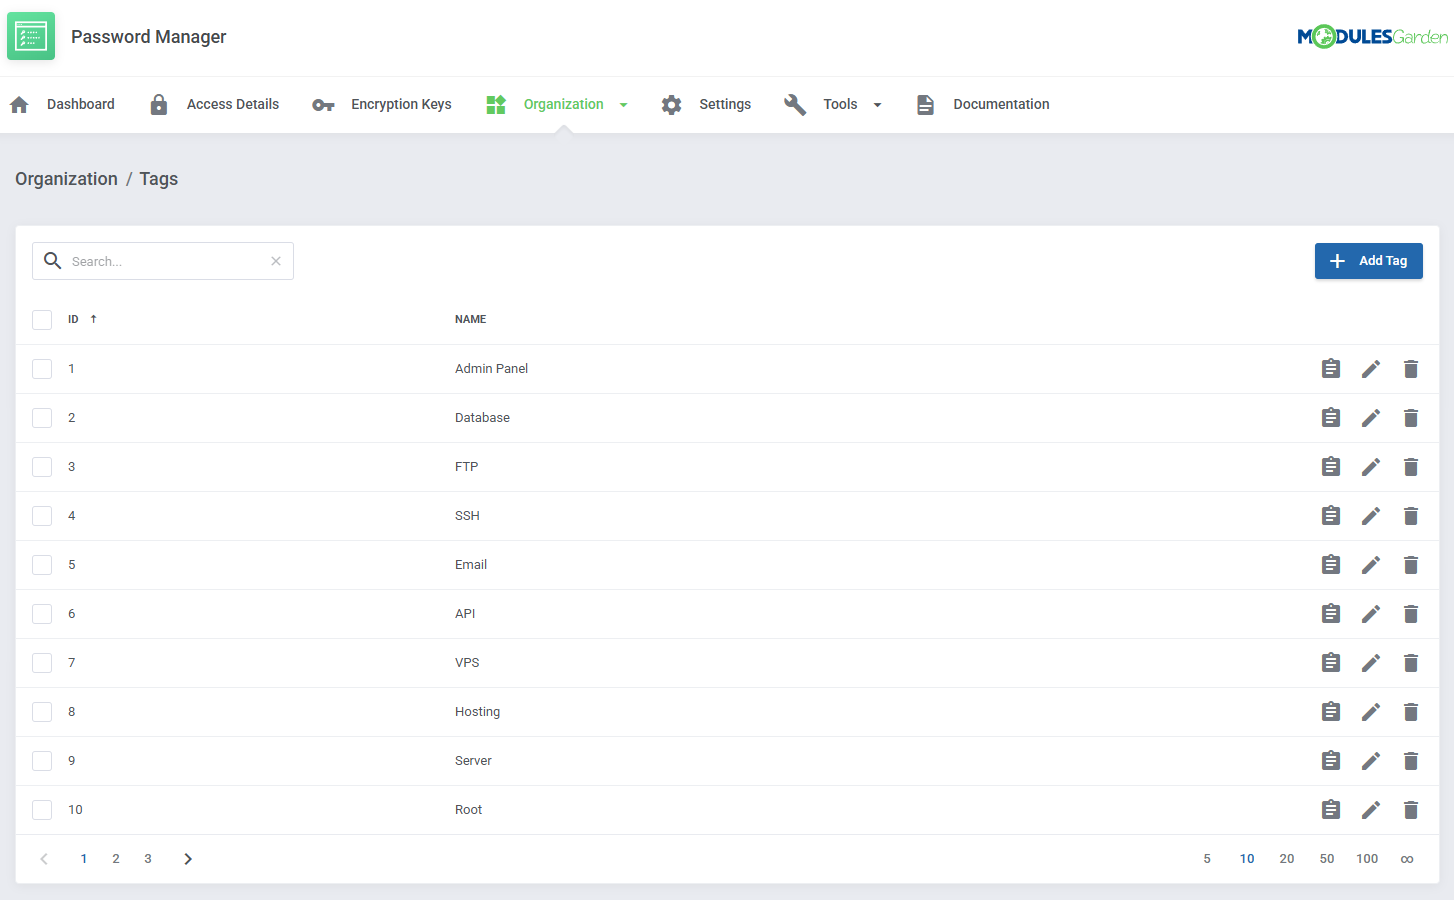Expand the Tools dropdown arrow

tap(877, 105)
